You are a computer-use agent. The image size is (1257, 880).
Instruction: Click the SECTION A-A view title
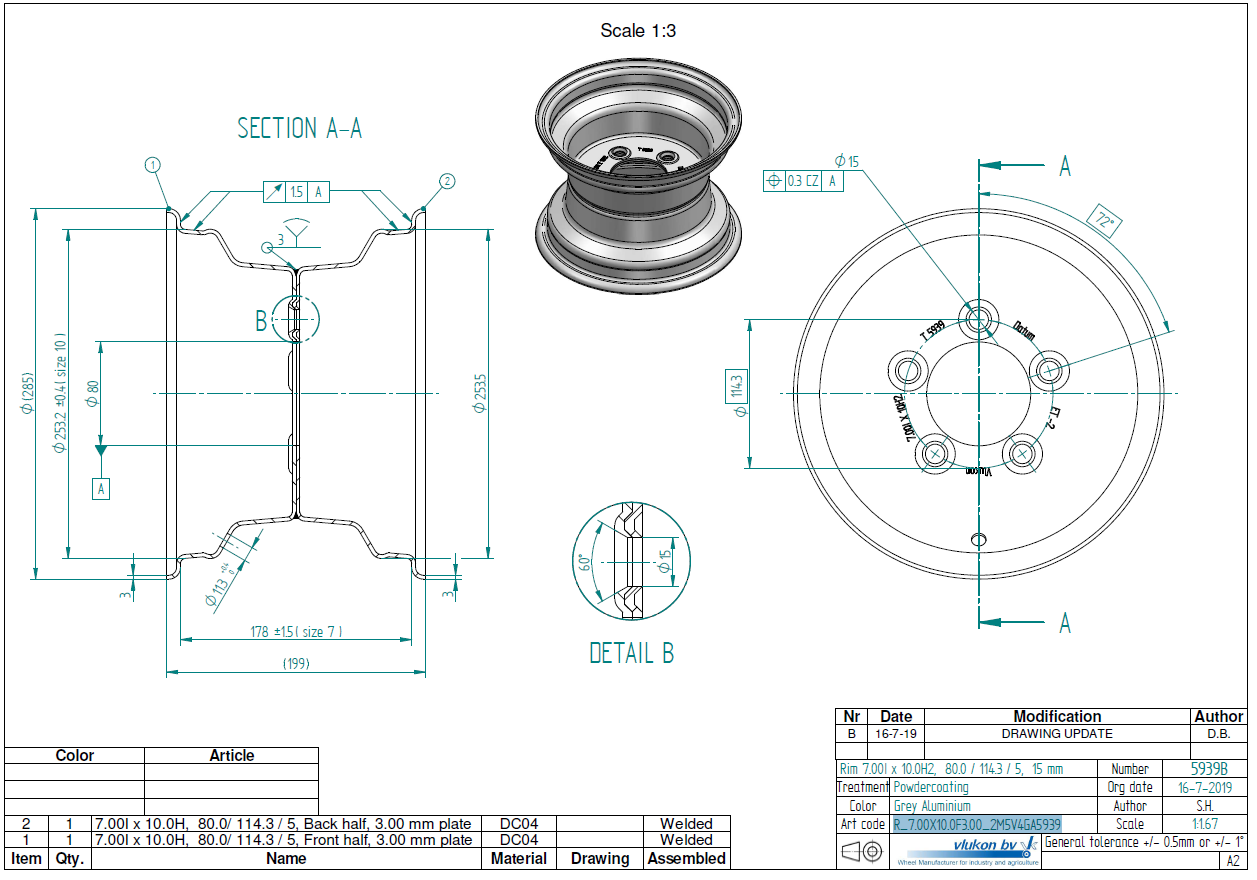tap(299, 128)
